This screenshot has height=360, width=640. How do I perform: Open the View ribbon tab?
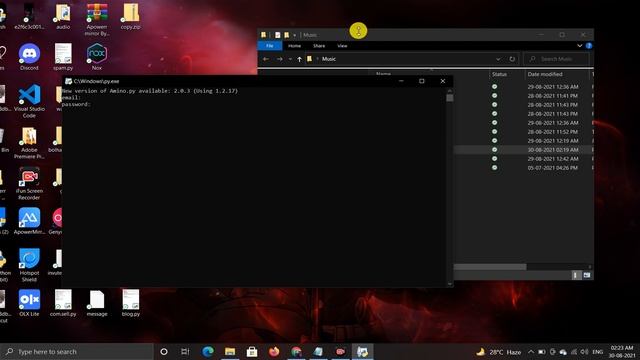[x=342, y=46]
